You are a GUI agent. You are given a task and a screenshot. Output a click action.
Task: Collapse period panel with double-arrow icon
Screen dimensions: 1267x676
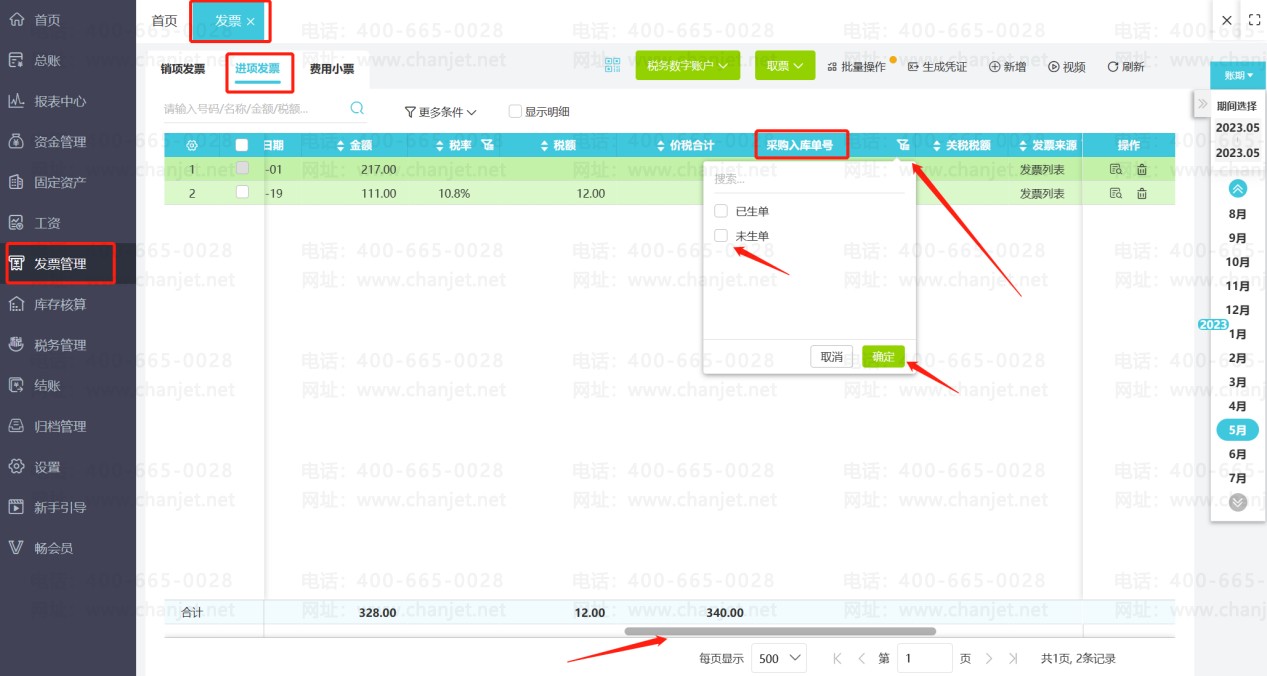click(1202, 104)
